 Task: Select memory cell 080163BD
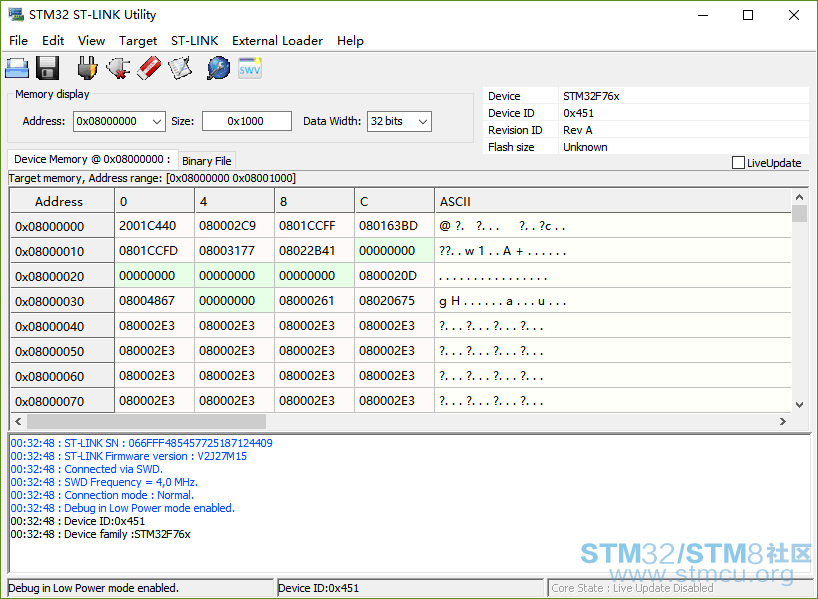pyautogui.click(x=394, y=226)
